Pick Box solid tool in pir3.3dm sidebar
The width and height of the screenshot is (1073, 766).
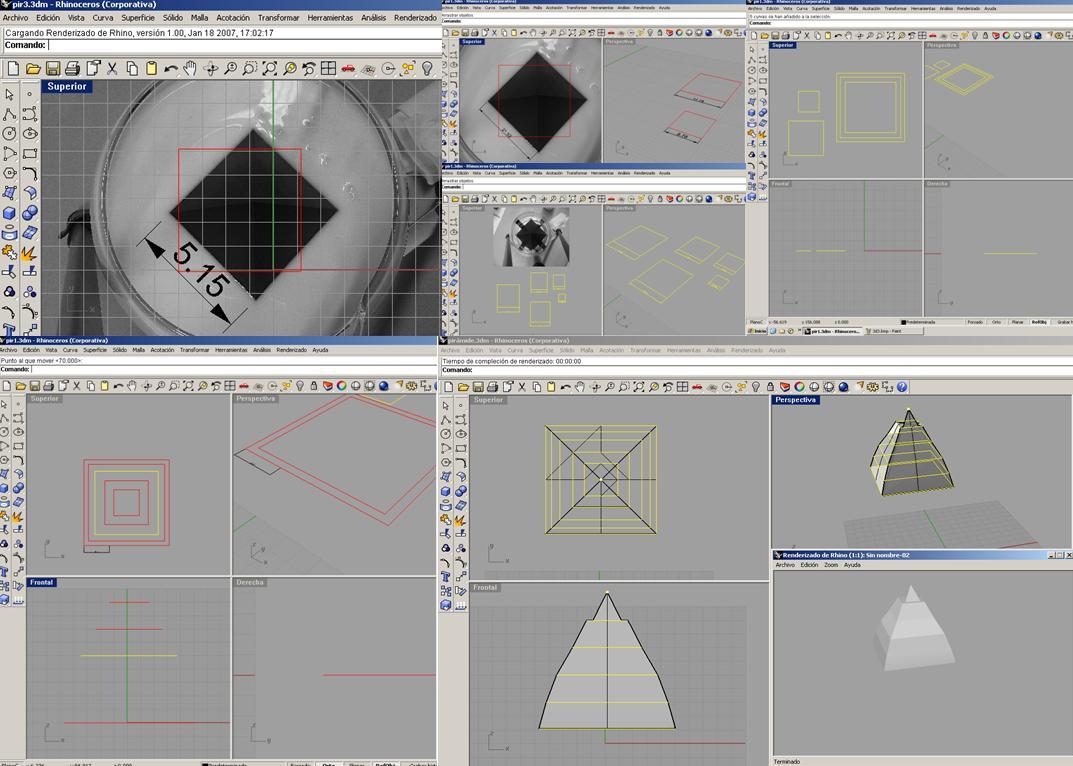(x=9, y=213)
